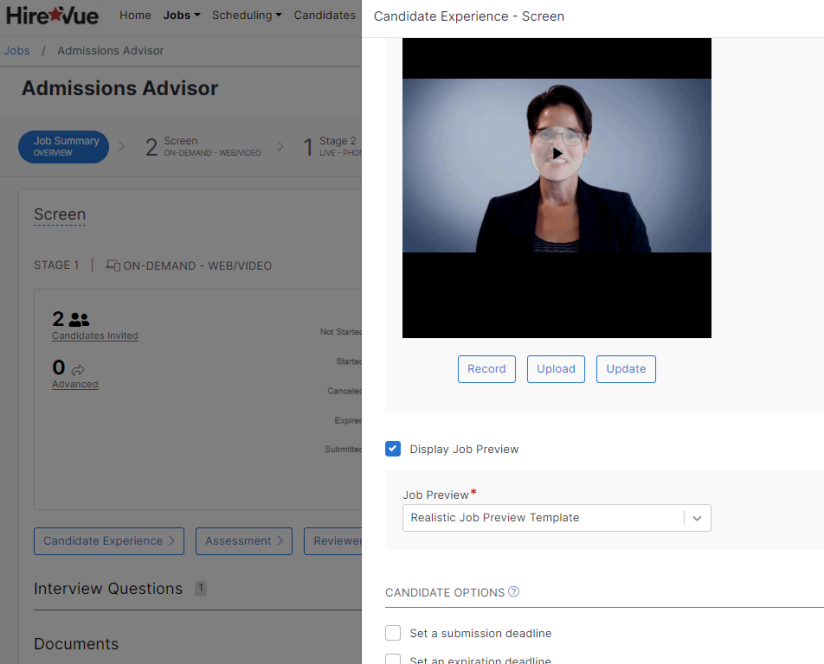
Task: Open the Jobs menu in navbar
Action: click(x=182, y=15)
